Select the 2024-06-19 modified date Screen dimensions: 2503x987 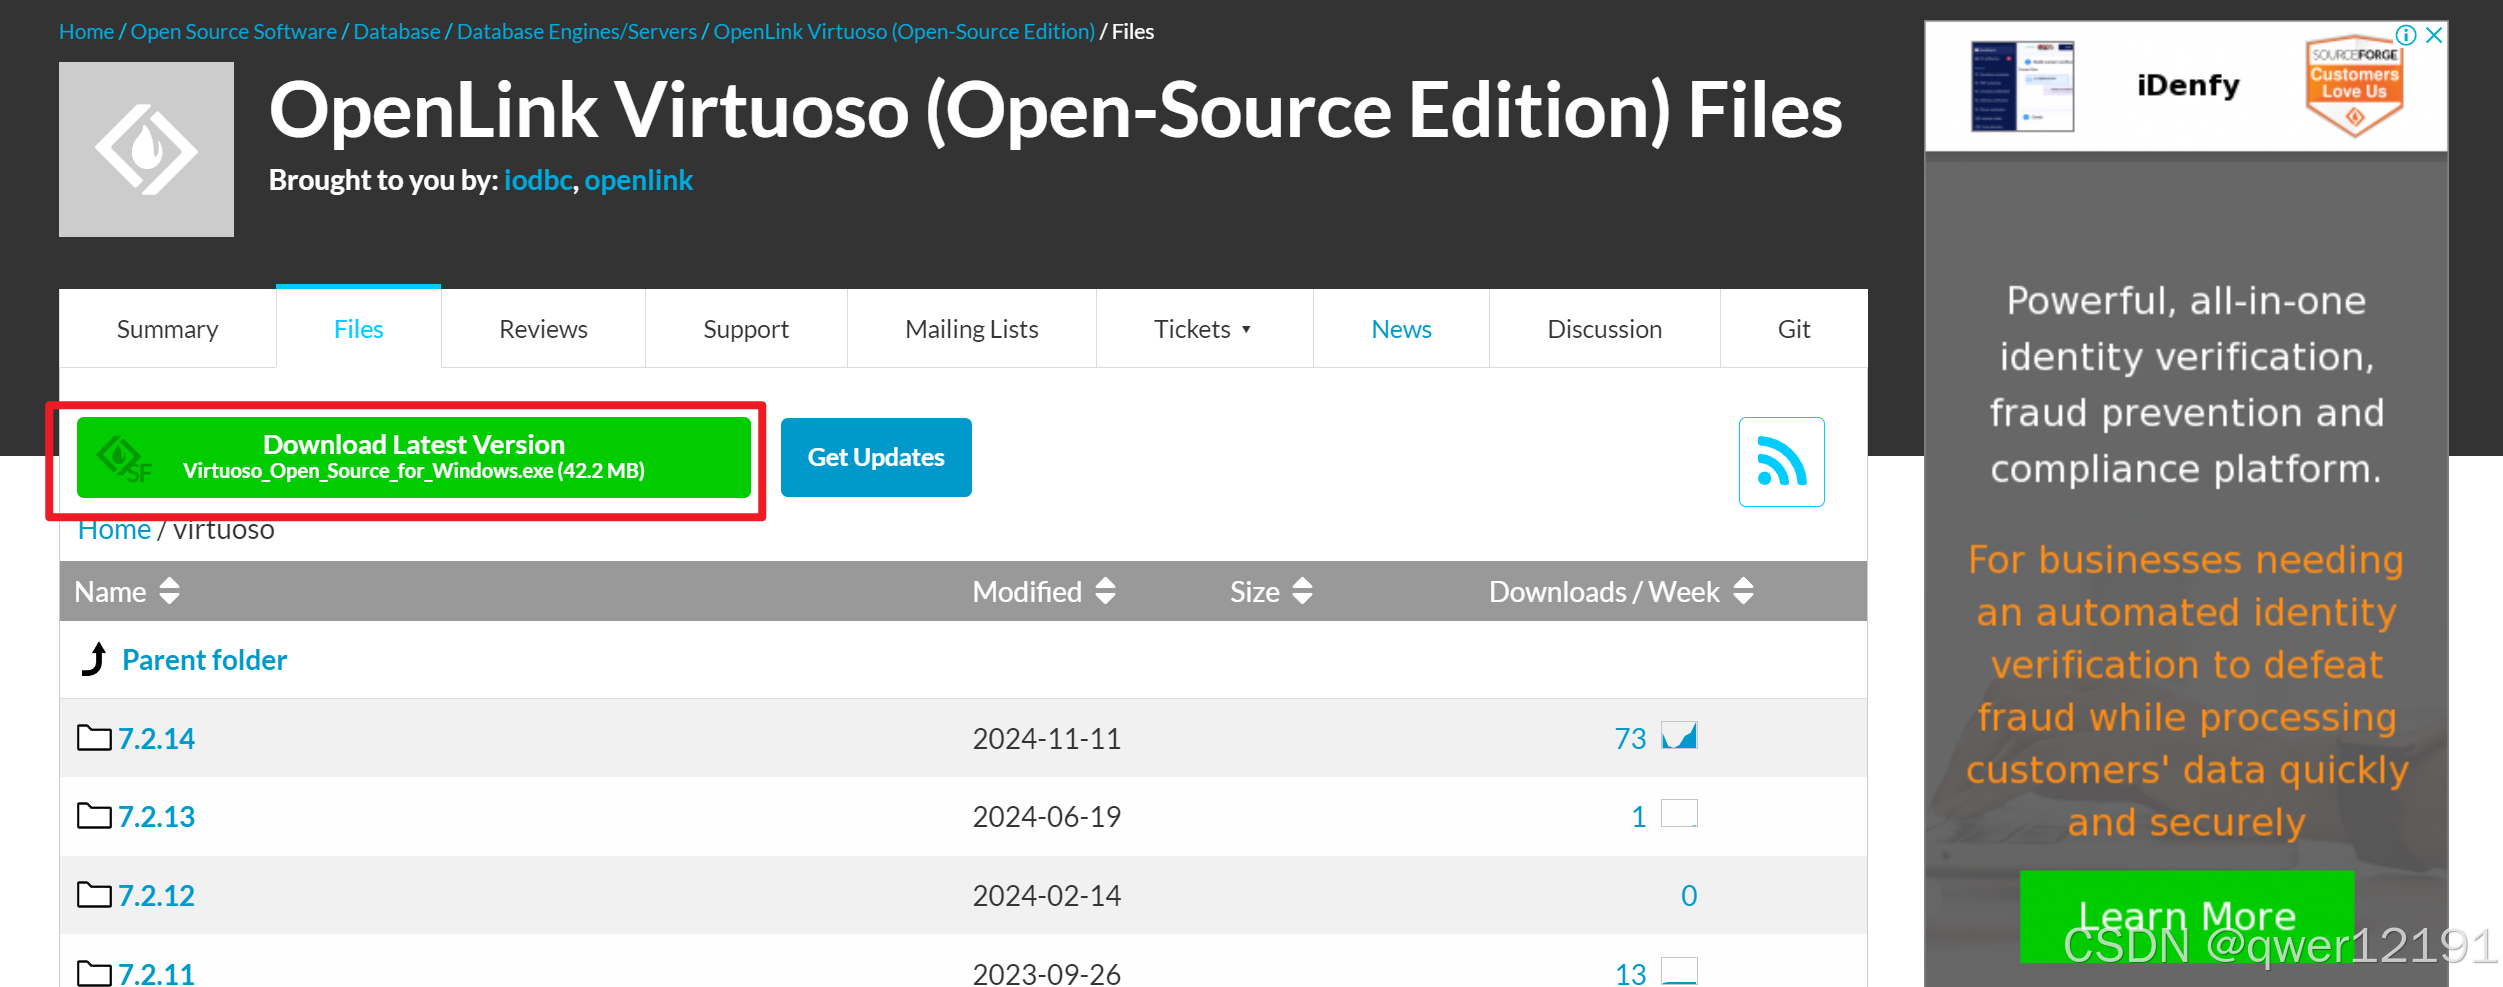[1046, 817]
